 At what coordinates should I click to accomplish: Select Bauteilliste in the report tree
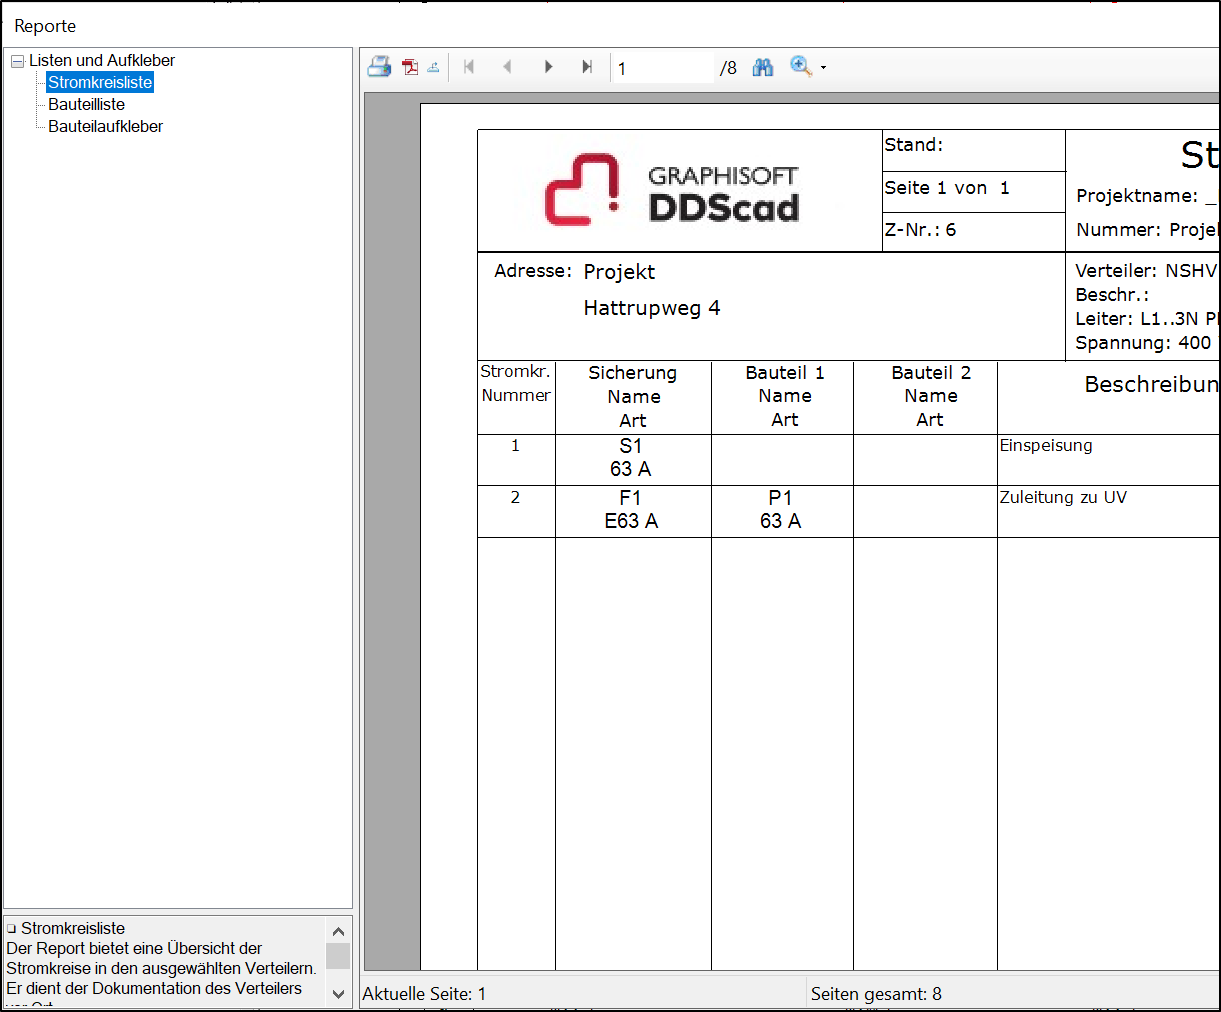pos(87,105)
